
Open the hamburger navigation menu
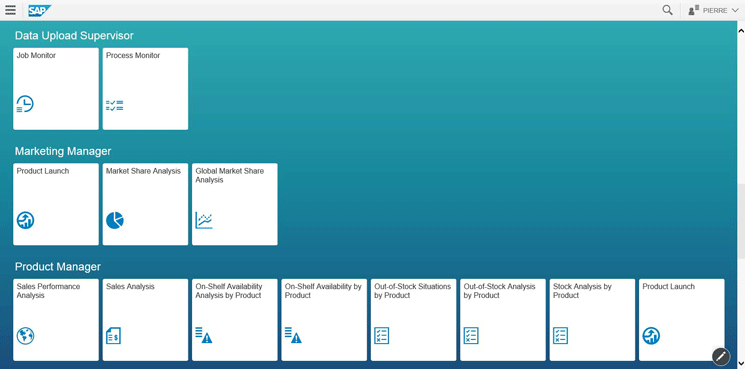(10, 10)
